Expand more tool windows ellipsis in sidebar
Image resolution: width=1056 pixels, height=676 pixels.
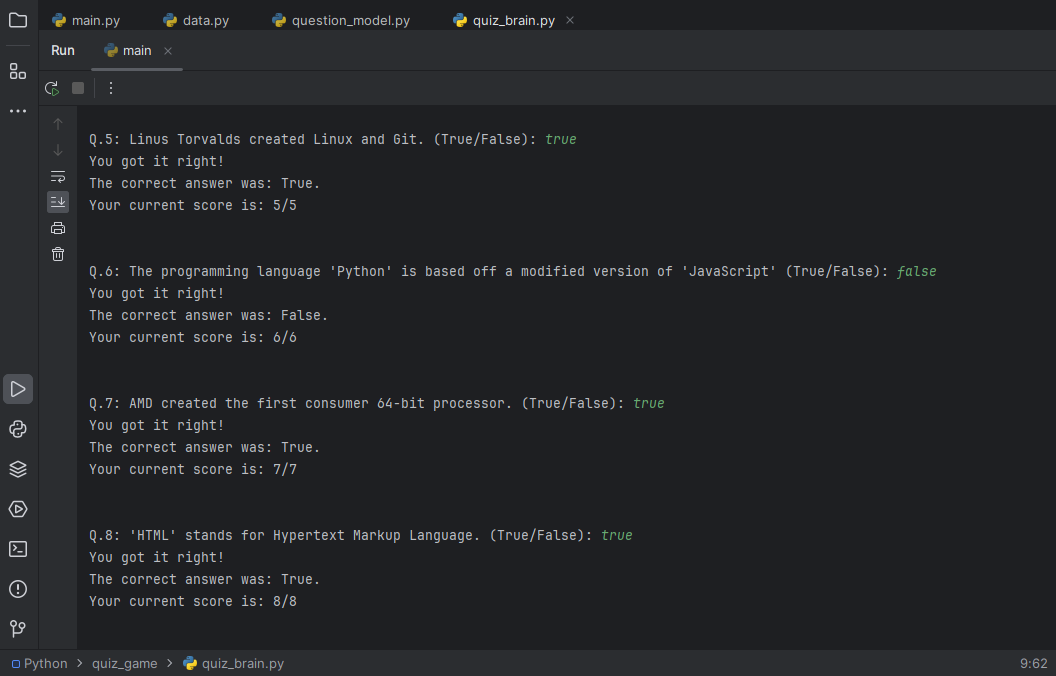click(18, 111)
